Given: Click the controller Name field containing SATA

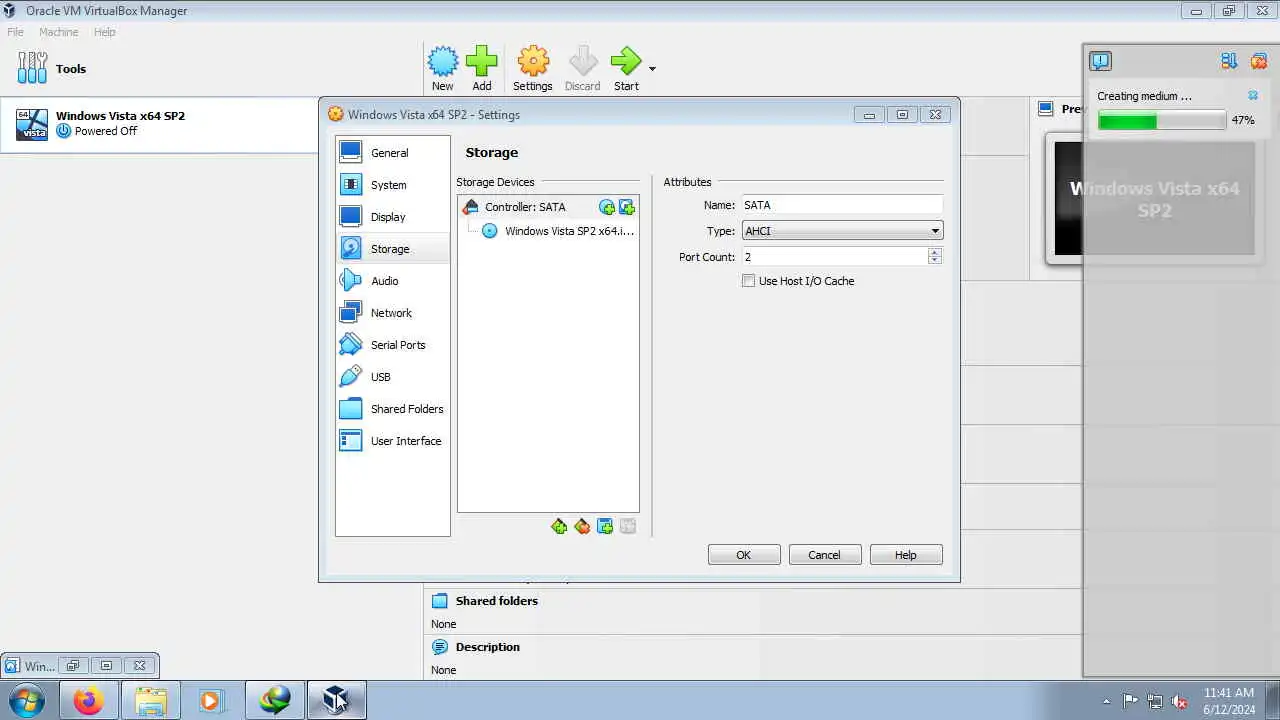Looking at the screenshot, I should click(842, 205).
